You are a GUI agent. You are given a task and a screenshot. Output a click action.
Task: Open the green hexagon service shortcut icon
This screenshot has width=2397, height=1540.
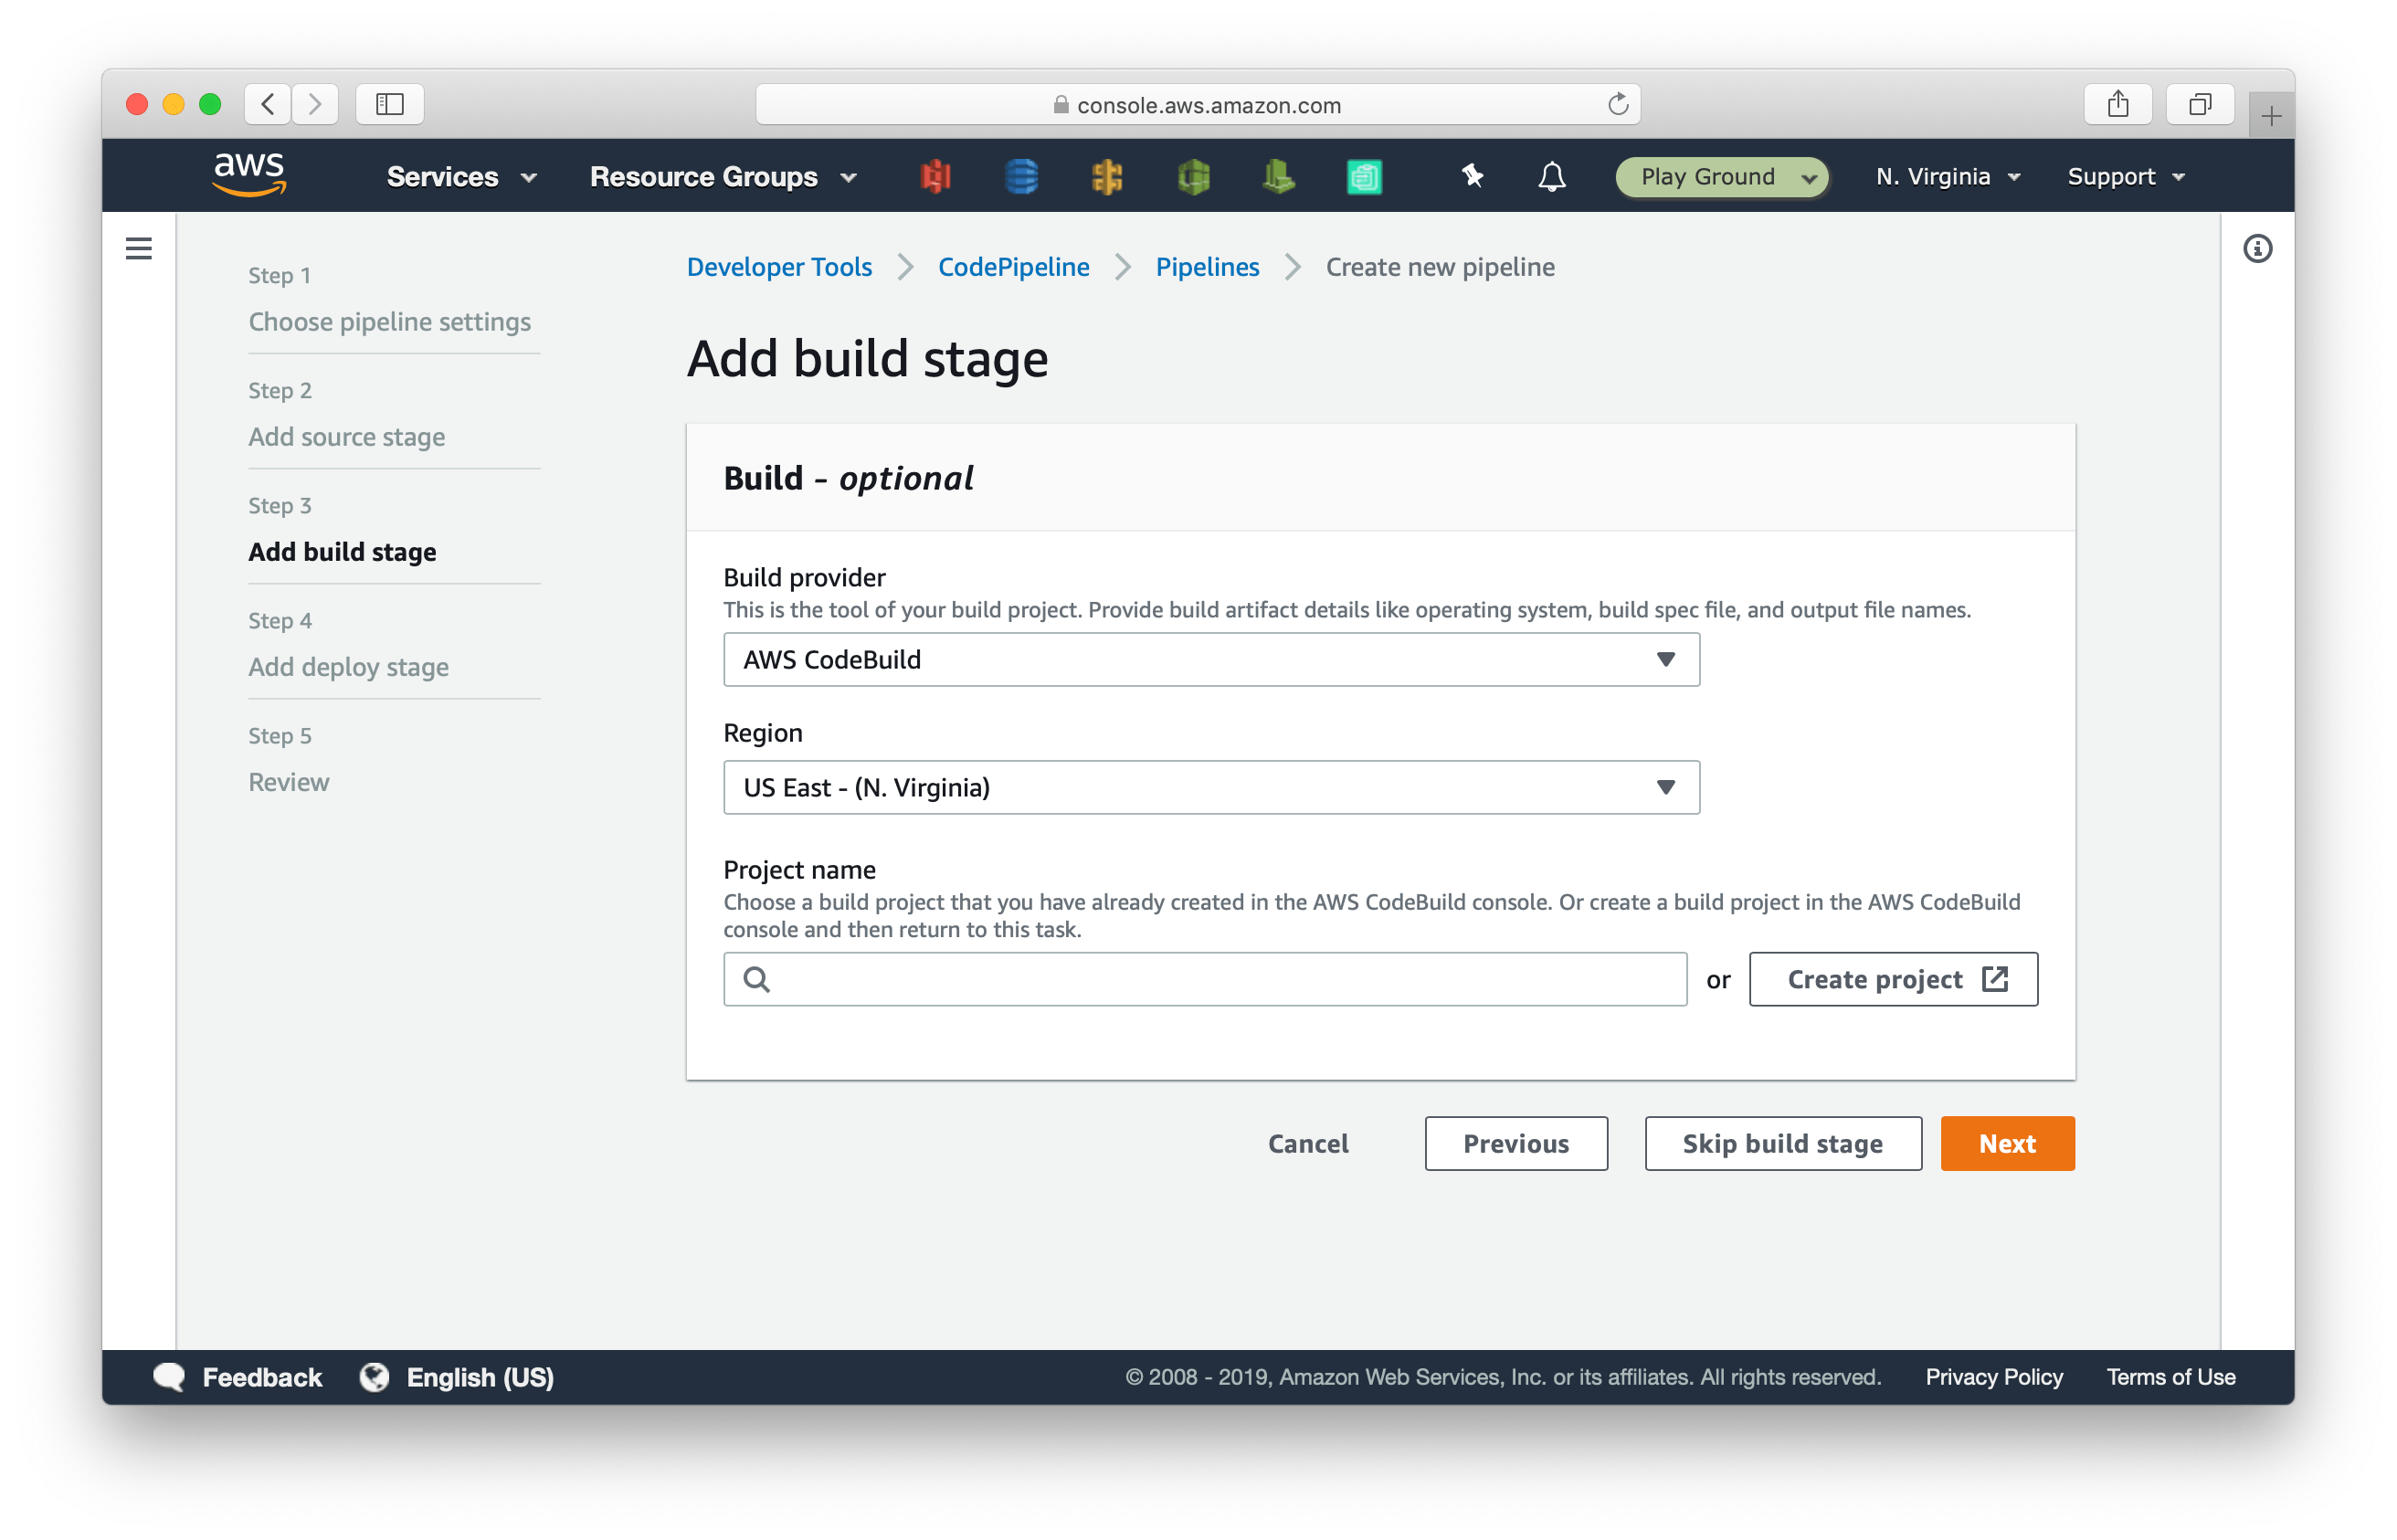(x=1193, y=176)
